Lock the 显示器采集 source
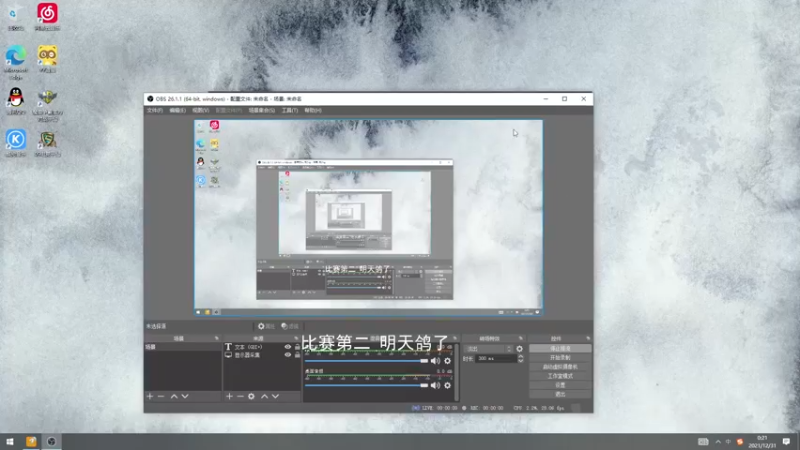Viewport: 800px width, 450px height. coord(297,355)
